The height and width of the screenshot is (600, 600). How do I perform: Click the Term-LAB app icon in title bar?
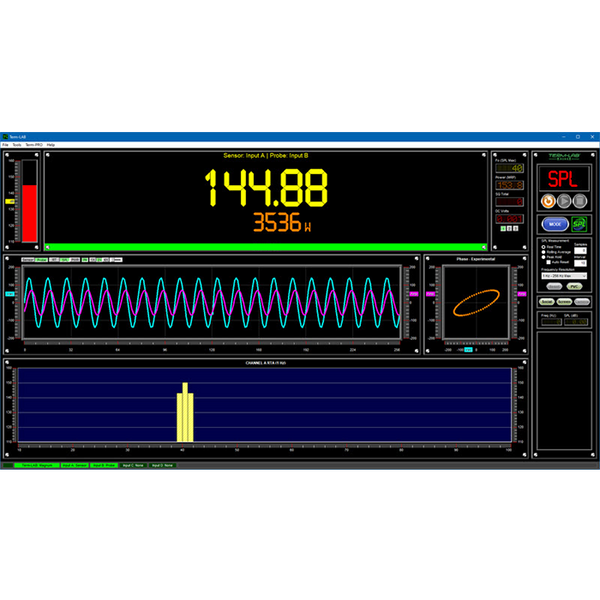point(5,136)
